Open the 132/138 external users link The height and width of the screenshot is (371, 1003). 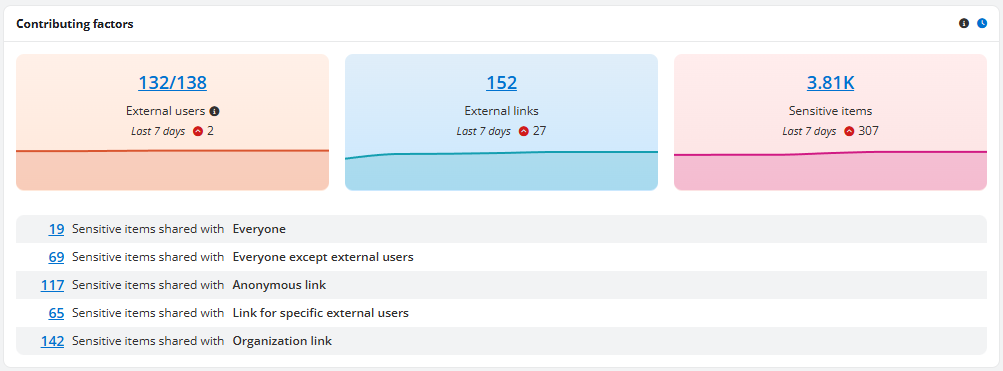click(x=173, y=83)
